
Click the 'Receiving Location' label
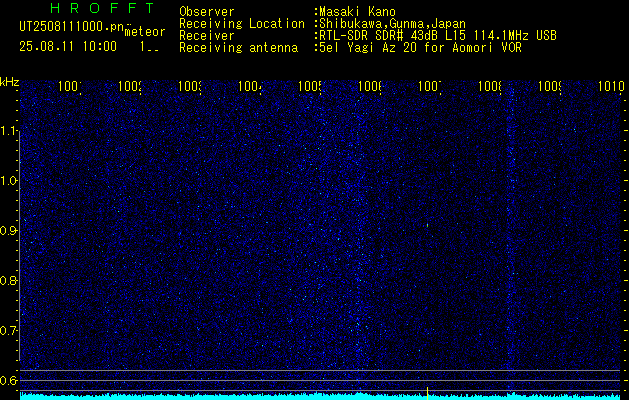pyautogui.click(x=242, y=24)
